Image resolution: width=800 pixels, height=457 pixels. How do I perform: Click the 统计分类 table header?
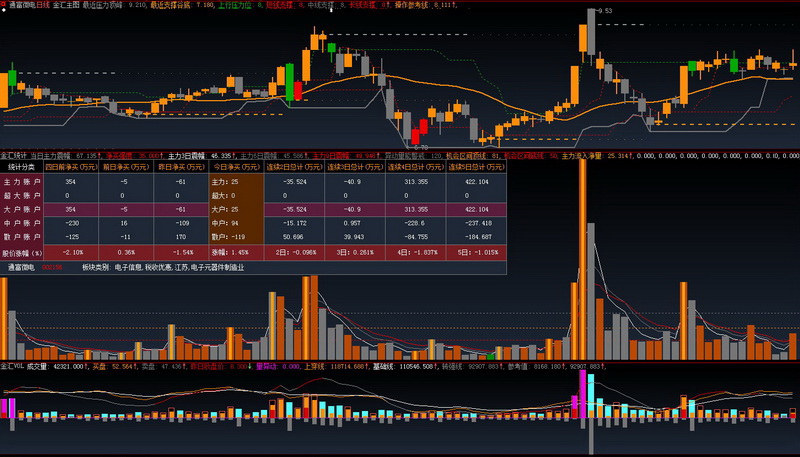click(22, 167)
